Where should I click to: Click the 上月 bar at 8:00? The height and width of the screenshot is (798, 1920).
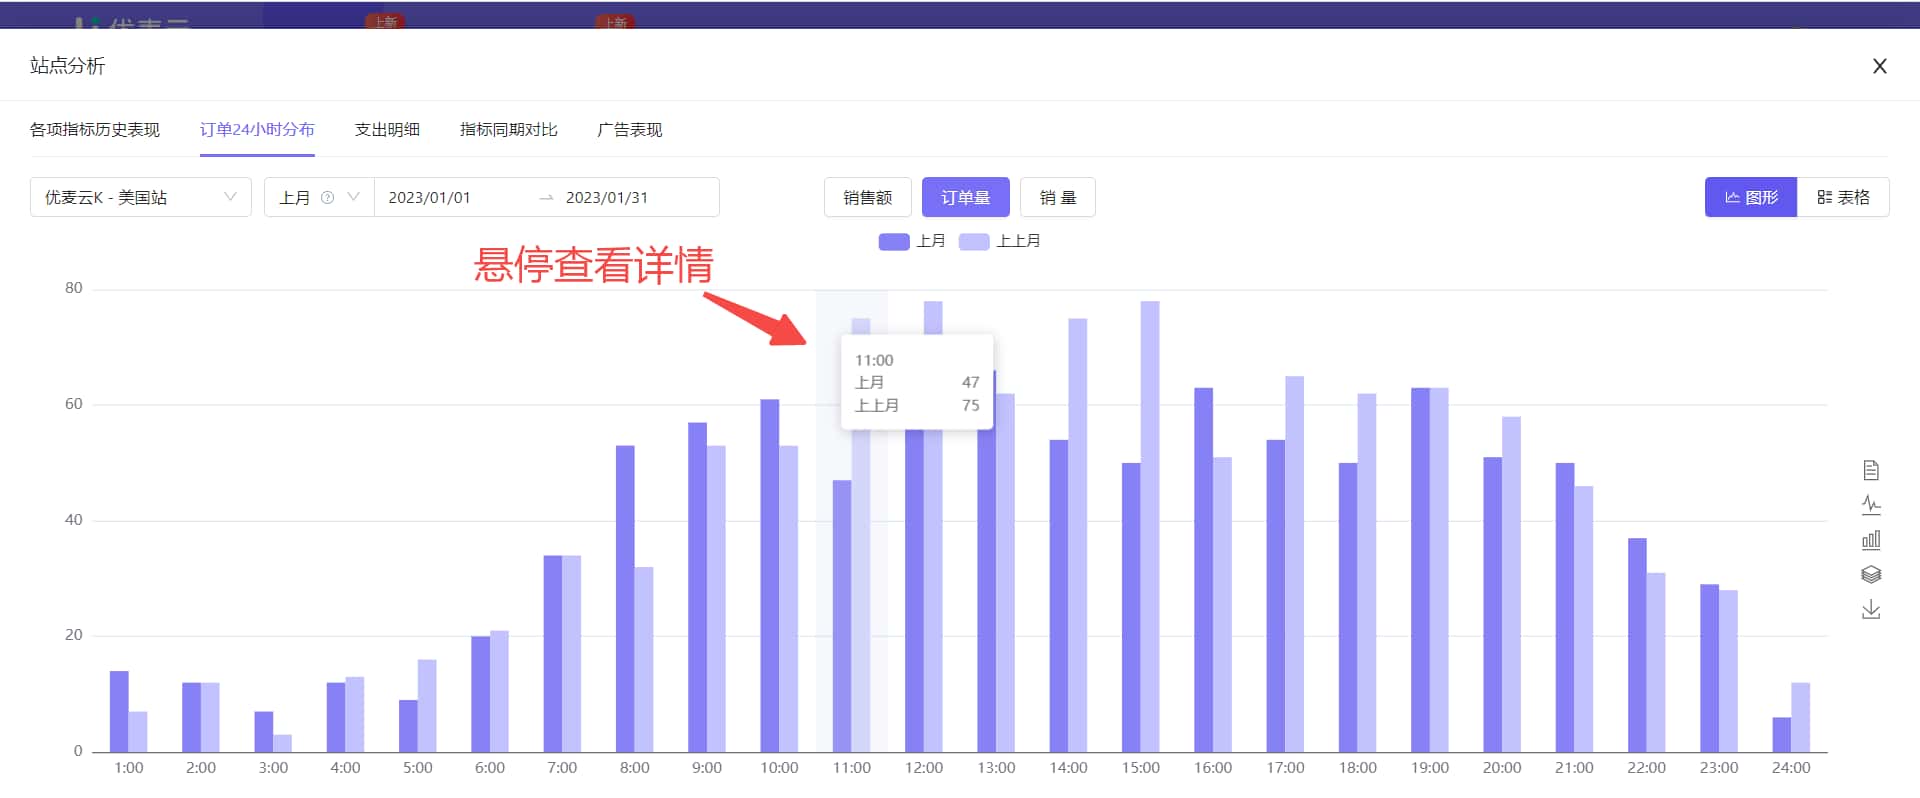point(625,598)
